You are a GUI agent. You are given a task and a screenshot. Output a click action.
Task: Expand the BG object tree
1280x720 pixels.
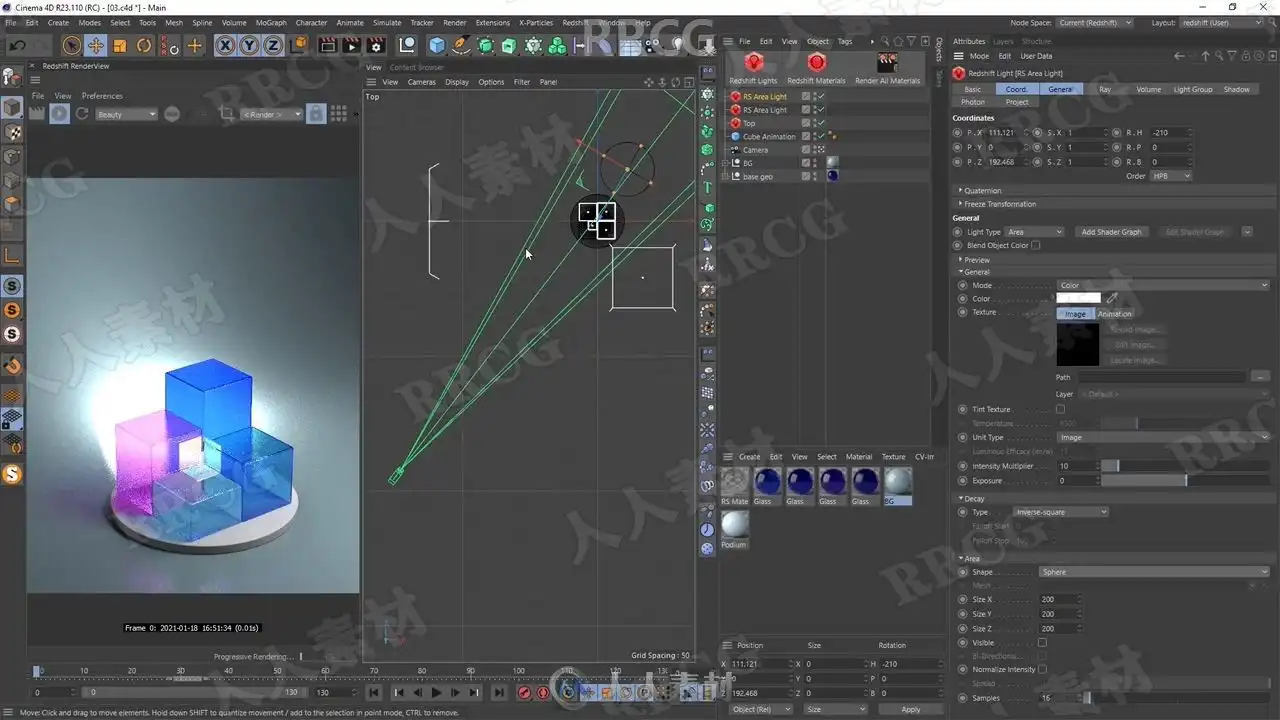[726, 163]
